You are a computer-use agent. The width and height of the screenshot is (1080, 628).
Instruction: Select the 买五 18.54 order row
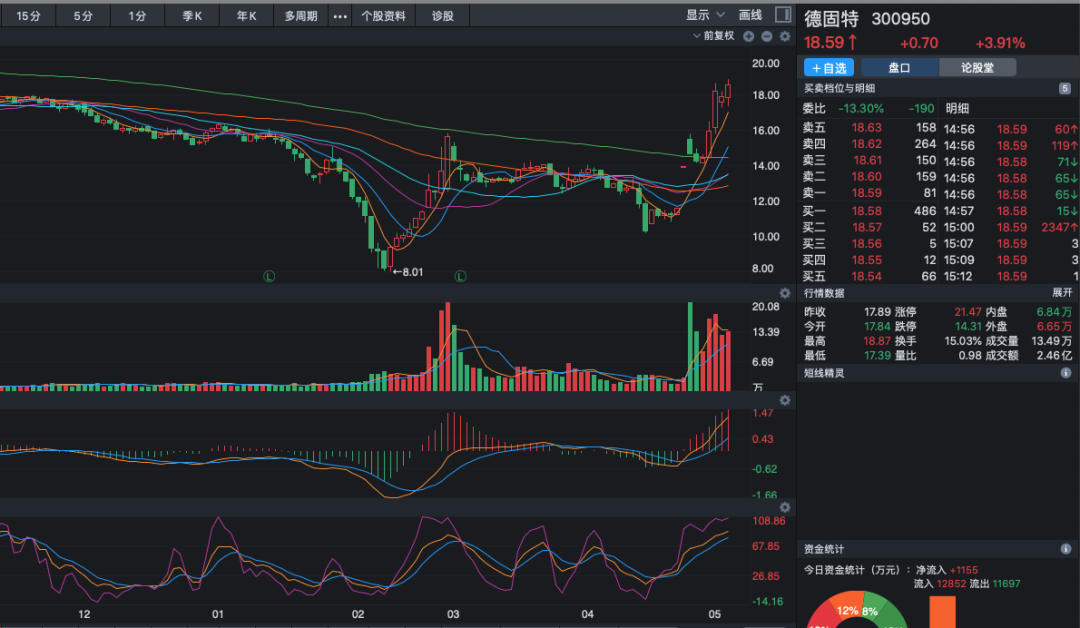[x=869, y=276]
